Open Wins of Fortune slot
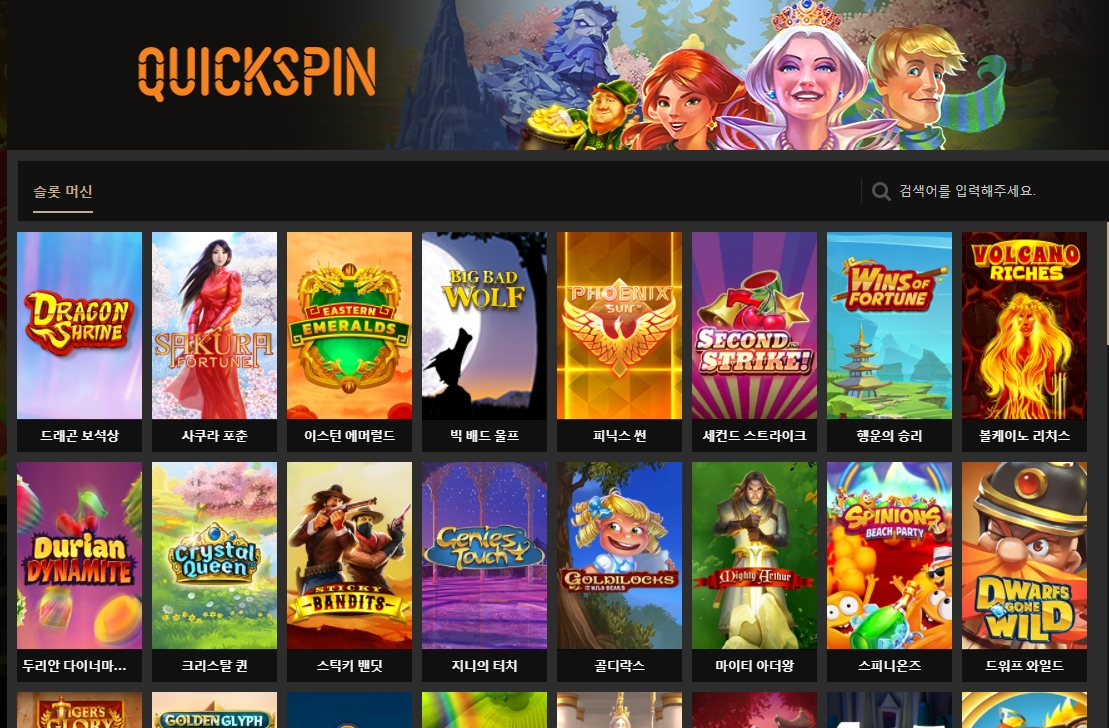Viewport: 1109px width, 728px height. 890,325
